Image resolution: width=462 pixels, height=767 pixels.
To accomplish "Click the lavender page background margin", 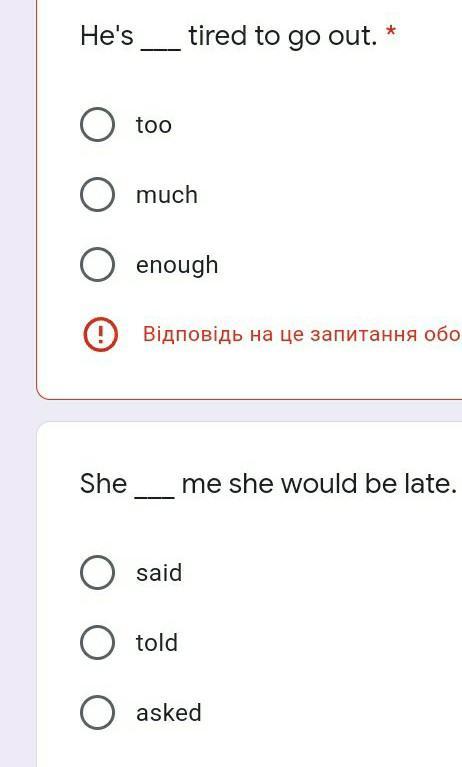I will pos(18,384).
